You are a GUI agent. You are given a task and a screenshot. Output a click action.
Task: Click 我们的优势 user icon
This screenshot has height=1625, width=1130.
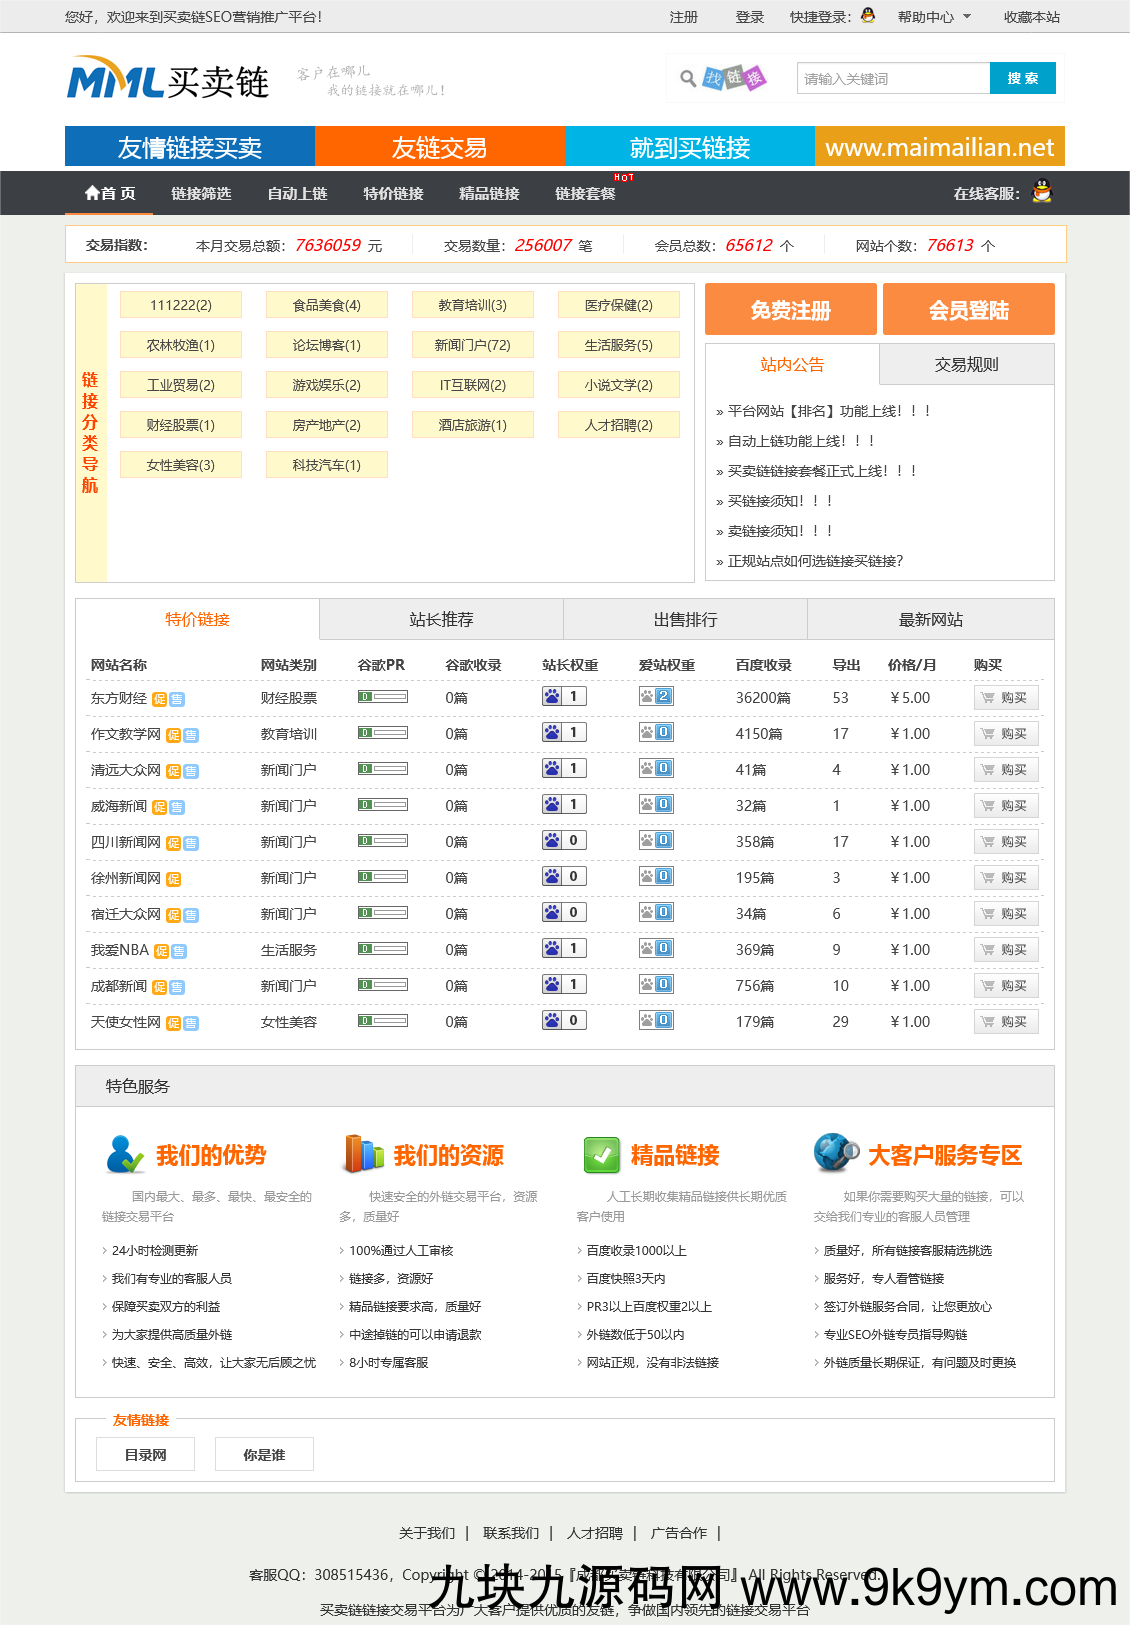point(125,1154)
